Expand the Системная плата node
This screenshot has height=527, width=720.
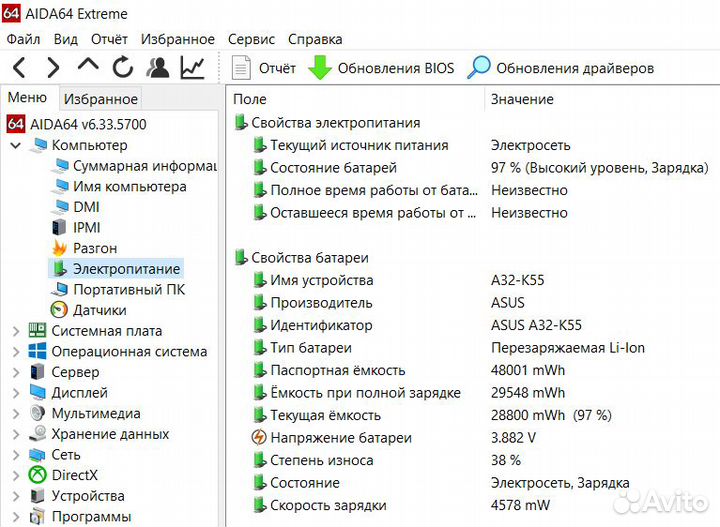pyautogui.click(x=16, y=331)
